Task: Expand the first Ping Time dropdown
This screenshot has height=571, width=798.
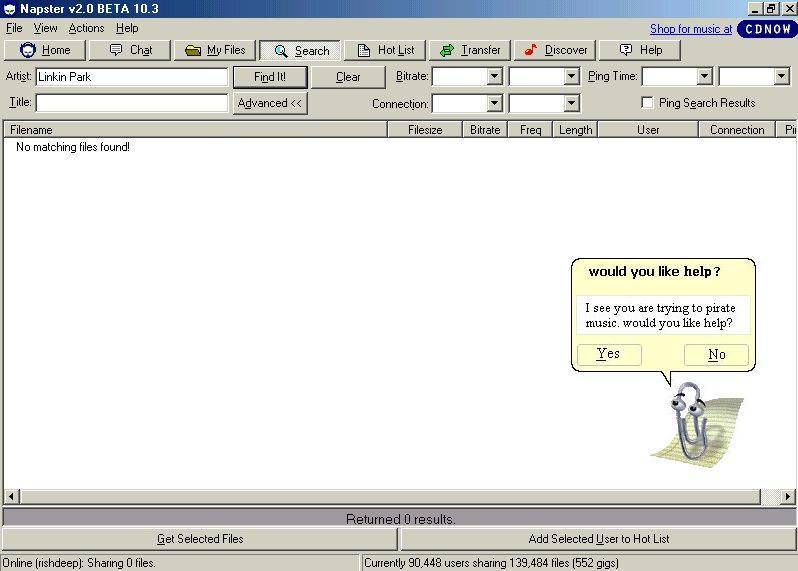Action: [704, 76]
